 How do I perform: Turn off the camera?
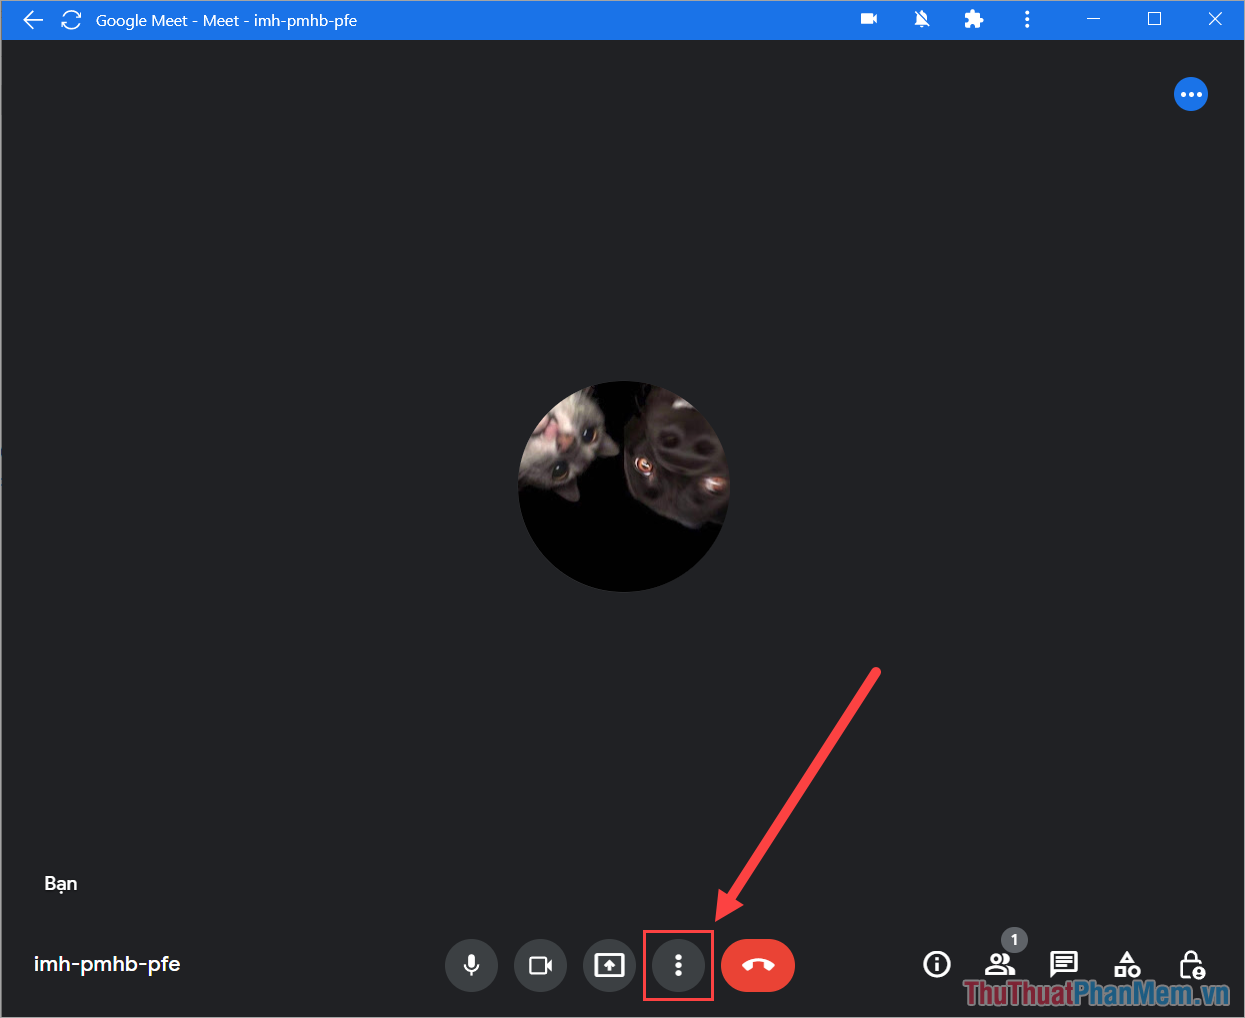540,965
